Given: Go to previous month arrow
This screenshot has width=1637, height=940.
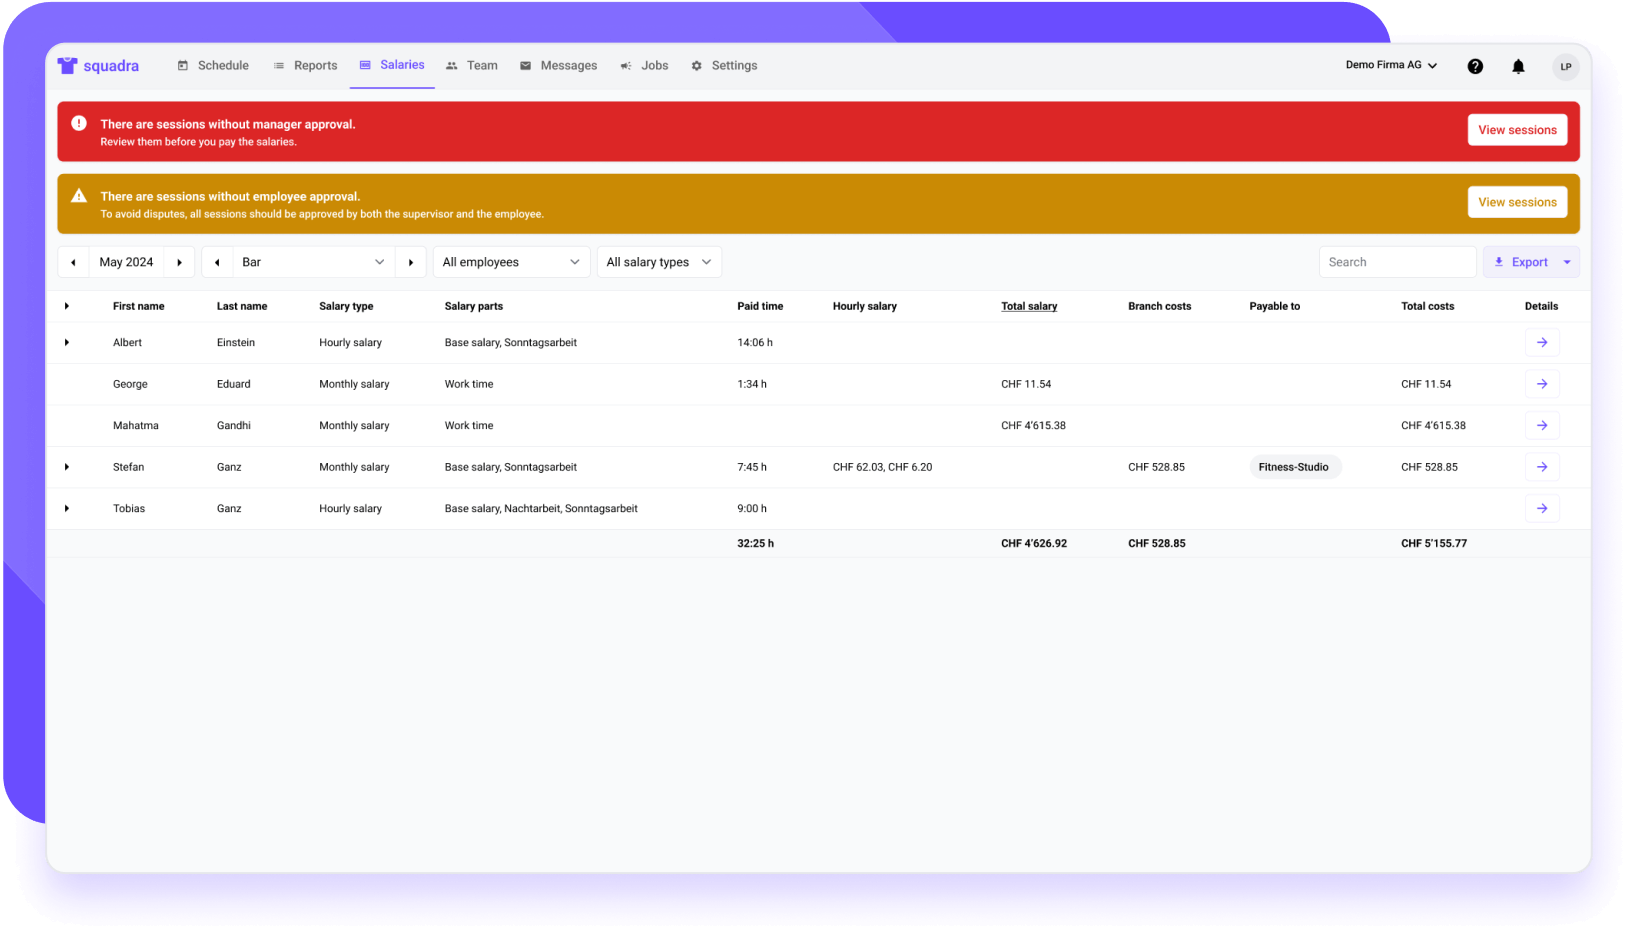Looking at the screenshot, I should [x=73, y=262].
